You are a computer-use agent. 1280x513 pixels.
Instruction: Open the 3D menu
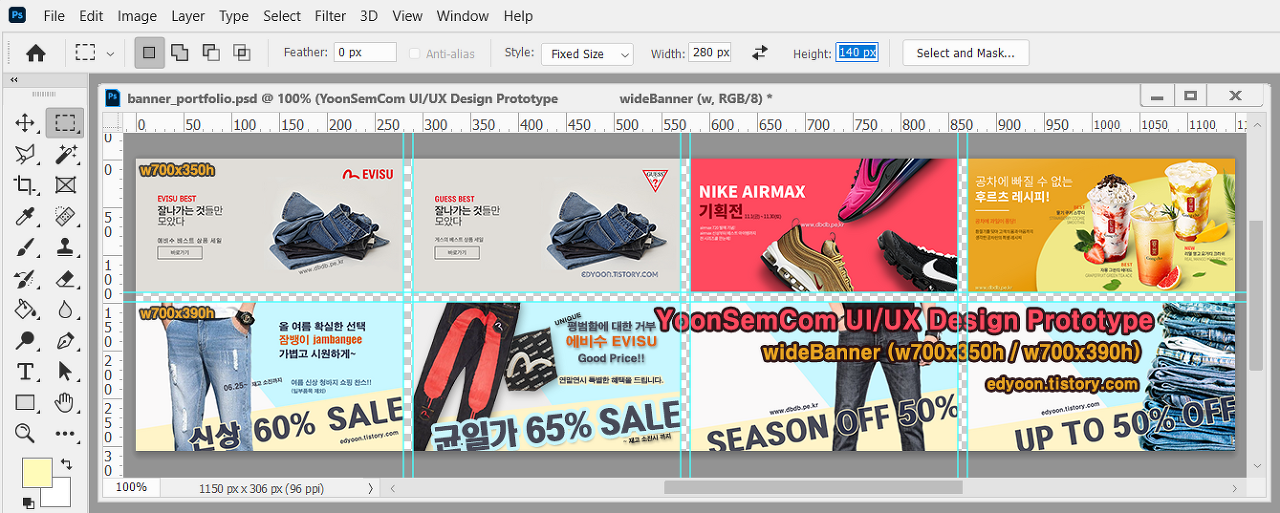click(x=369, y=16)
